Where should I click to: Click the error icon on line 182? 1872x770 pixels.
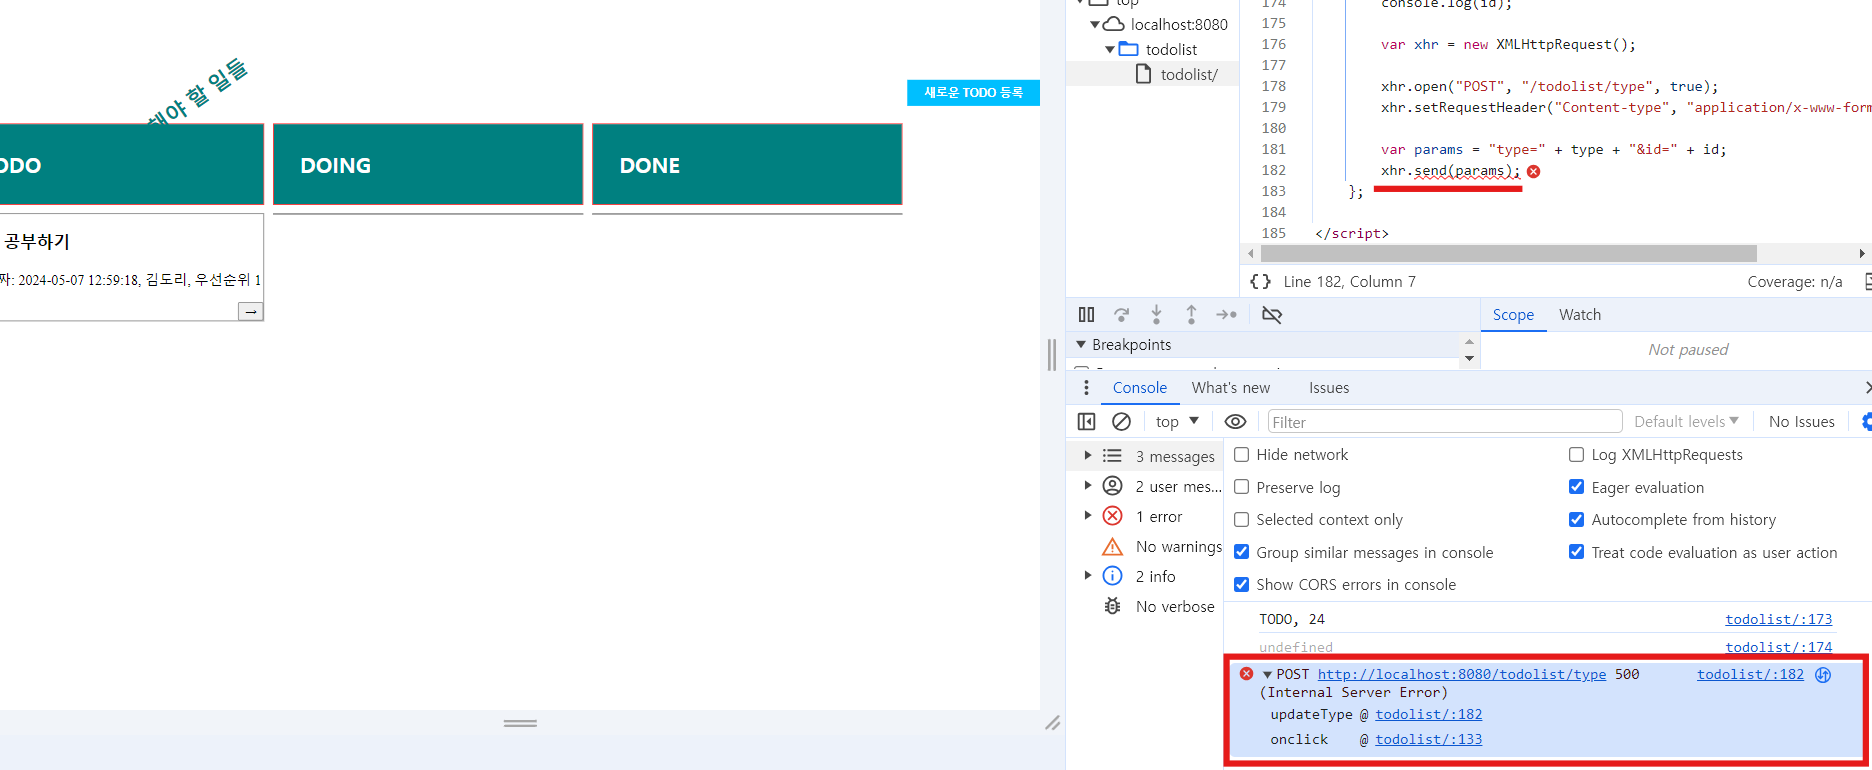click(1533, 171)
